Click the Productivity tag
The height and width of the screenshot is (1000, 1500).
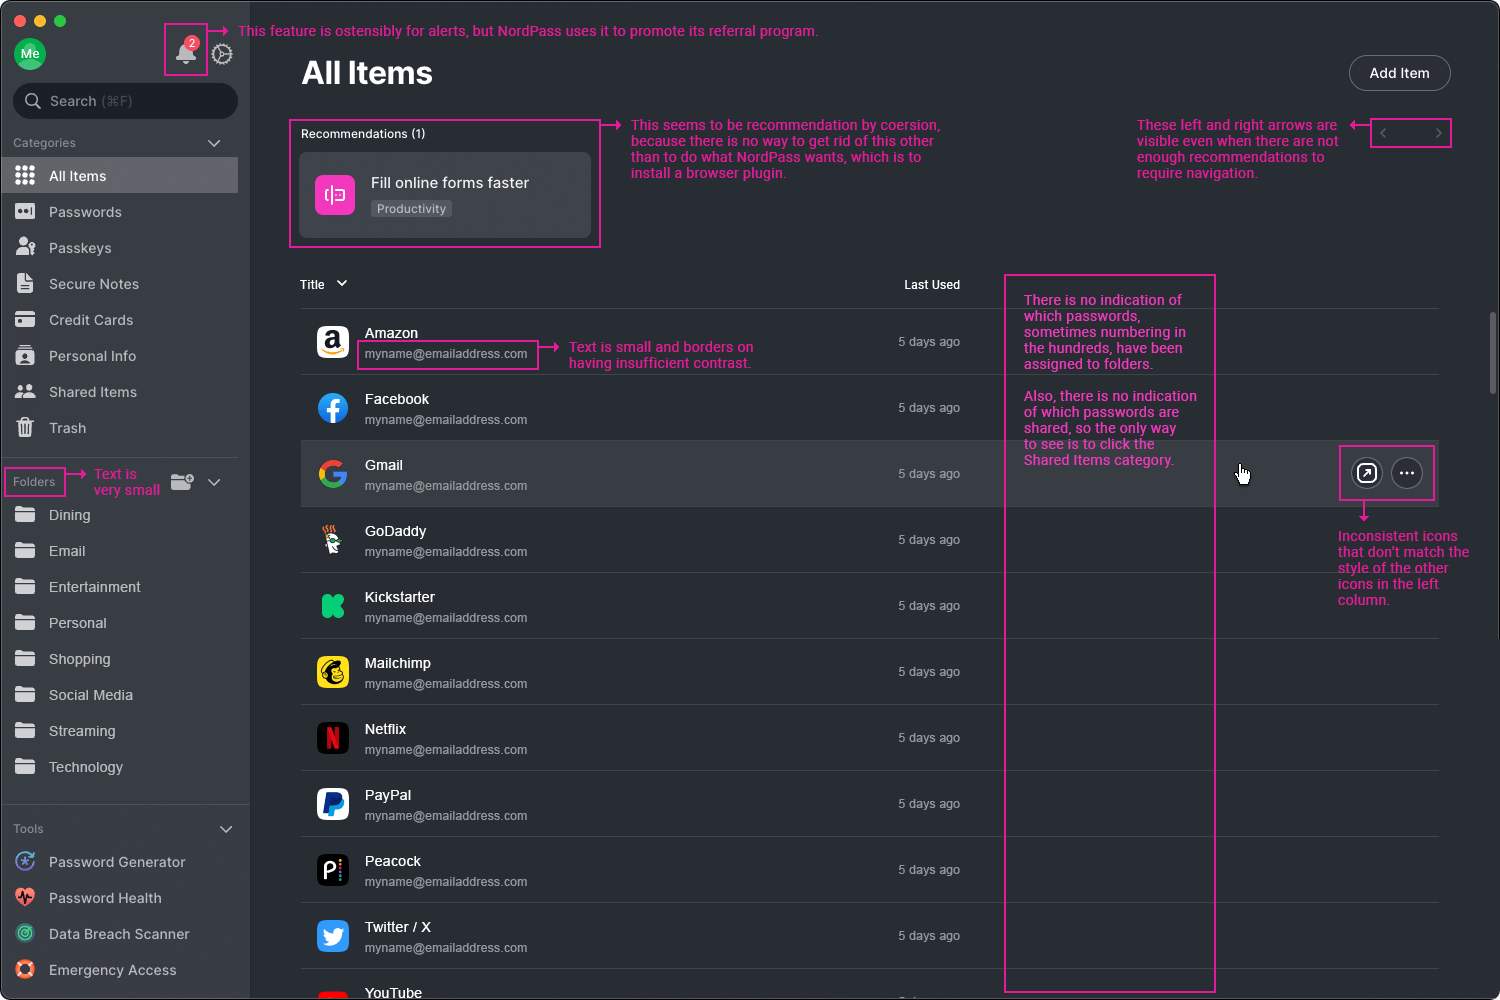click(412, 209)
